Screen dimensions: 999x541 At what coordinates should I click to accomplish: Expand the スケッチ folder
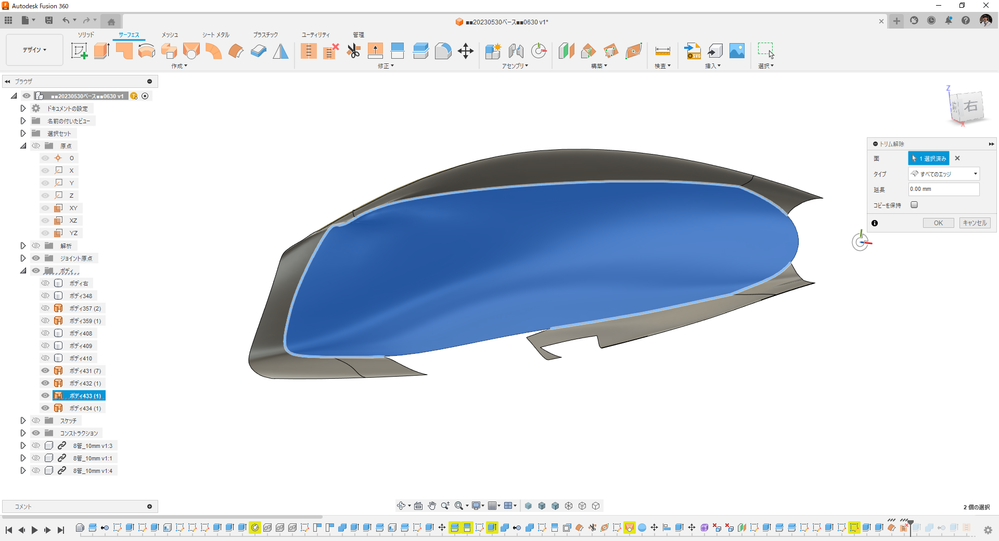[x=23, y=421]
